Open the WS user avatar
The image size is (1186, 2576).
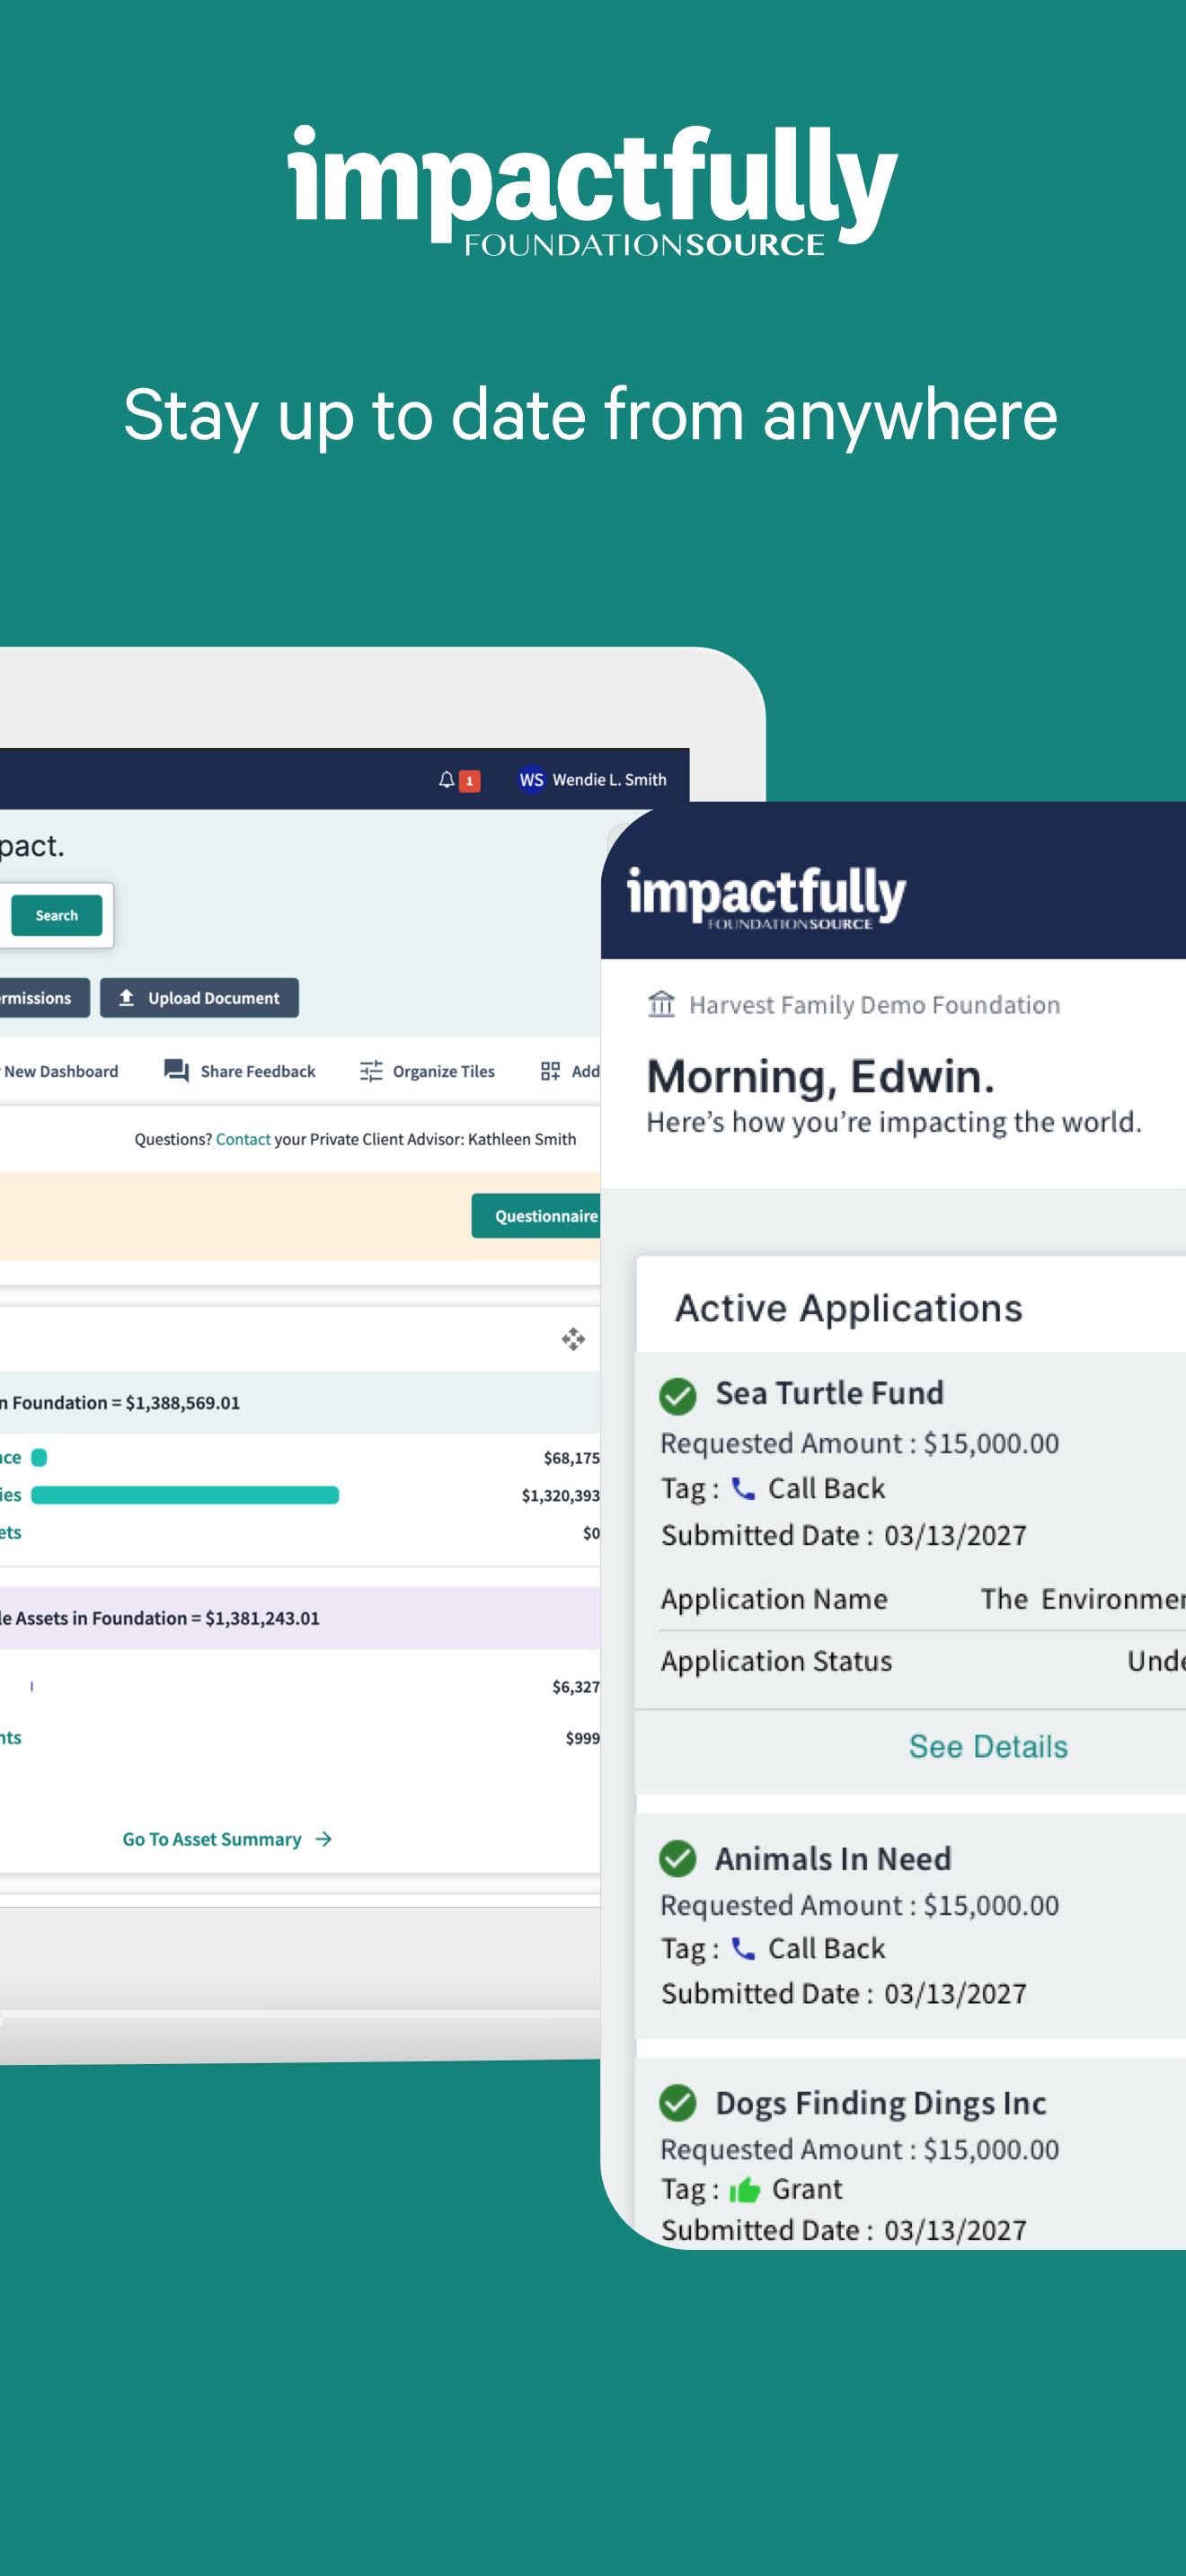[531, 780]
